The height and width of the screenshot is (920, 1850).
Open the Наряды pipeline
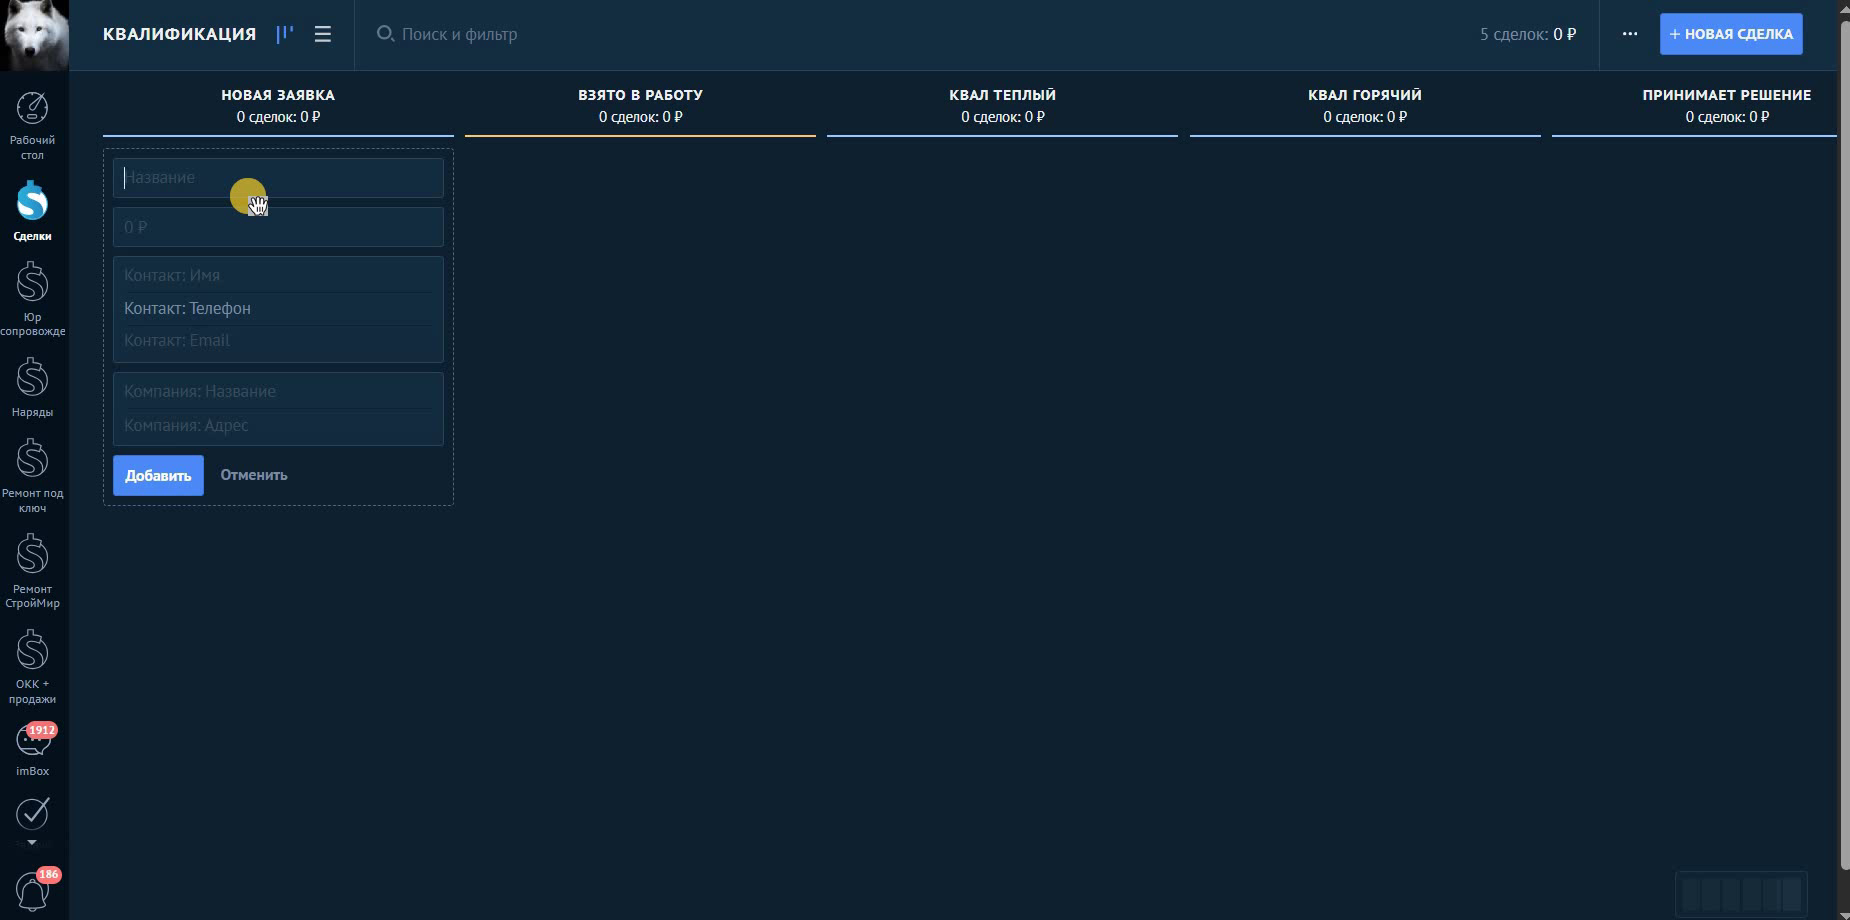[32, 388]
